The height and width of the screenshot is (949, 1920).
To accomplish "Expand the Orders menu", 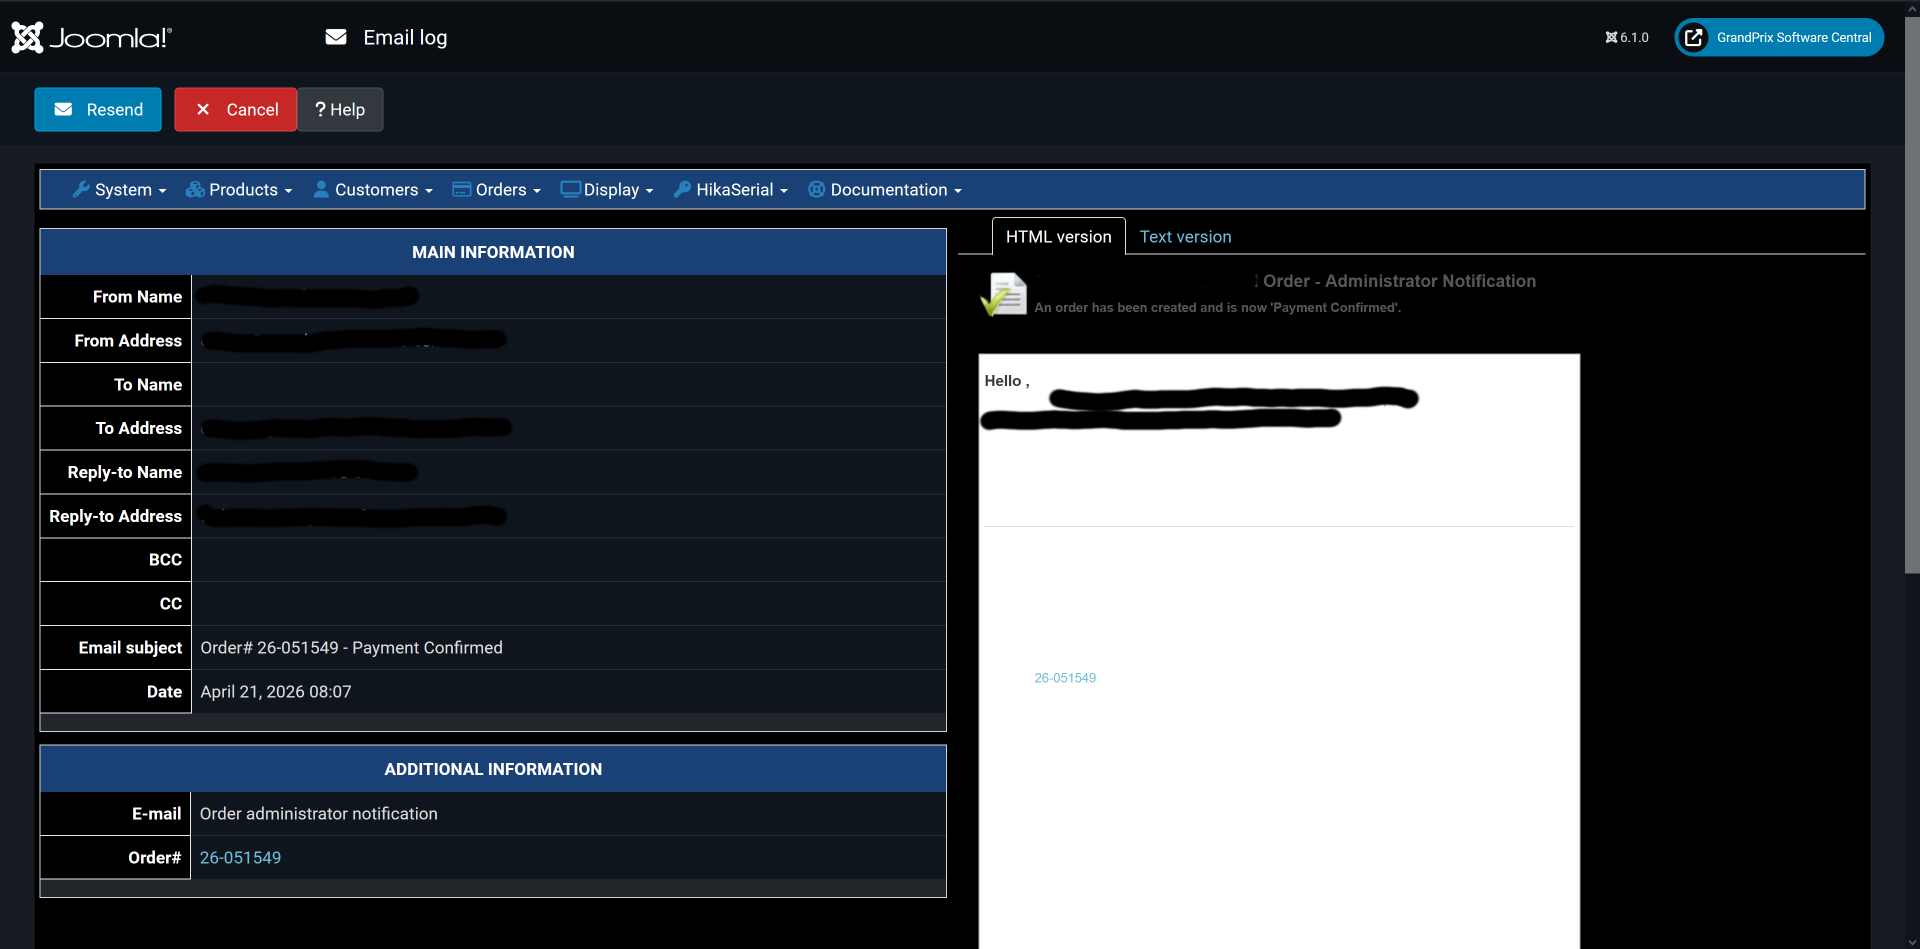I will pos(497,190).
